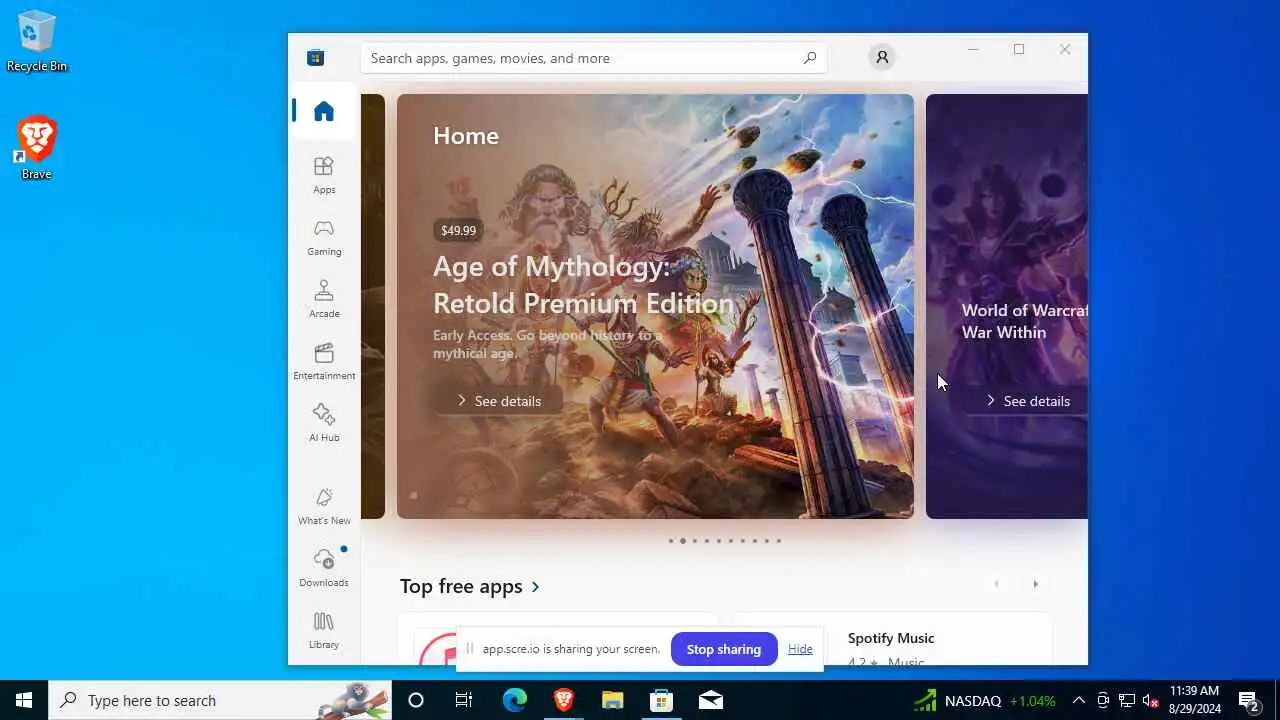
Task: Open the NASDAQ stock widget
Action: [984, 701]
